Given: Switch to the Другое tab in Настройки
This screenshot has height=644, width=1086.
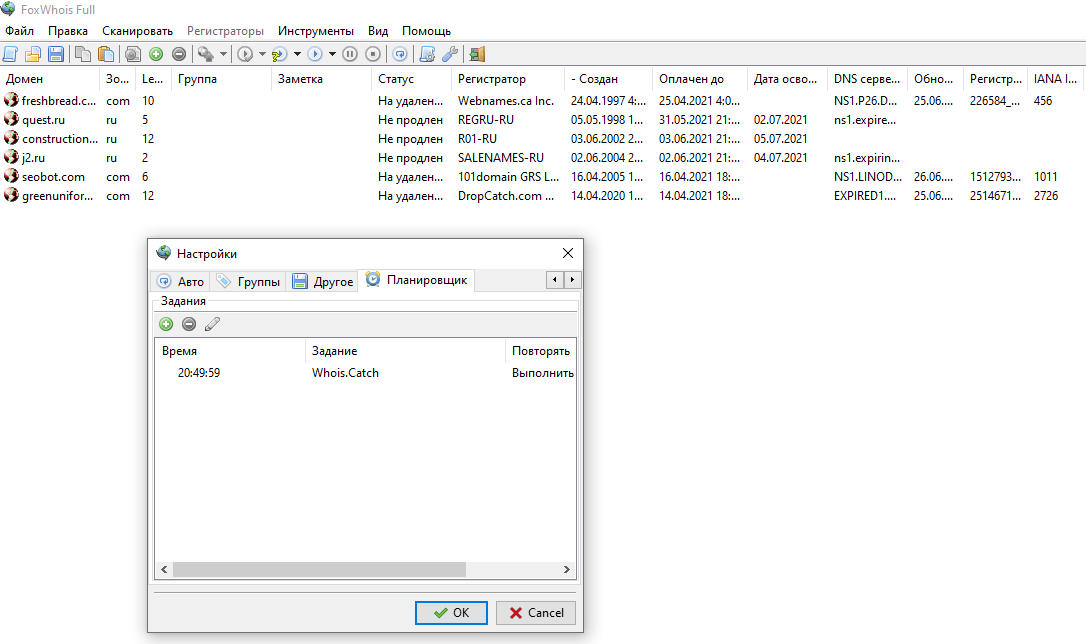Looking at the screenshot, I should [323, 281].
